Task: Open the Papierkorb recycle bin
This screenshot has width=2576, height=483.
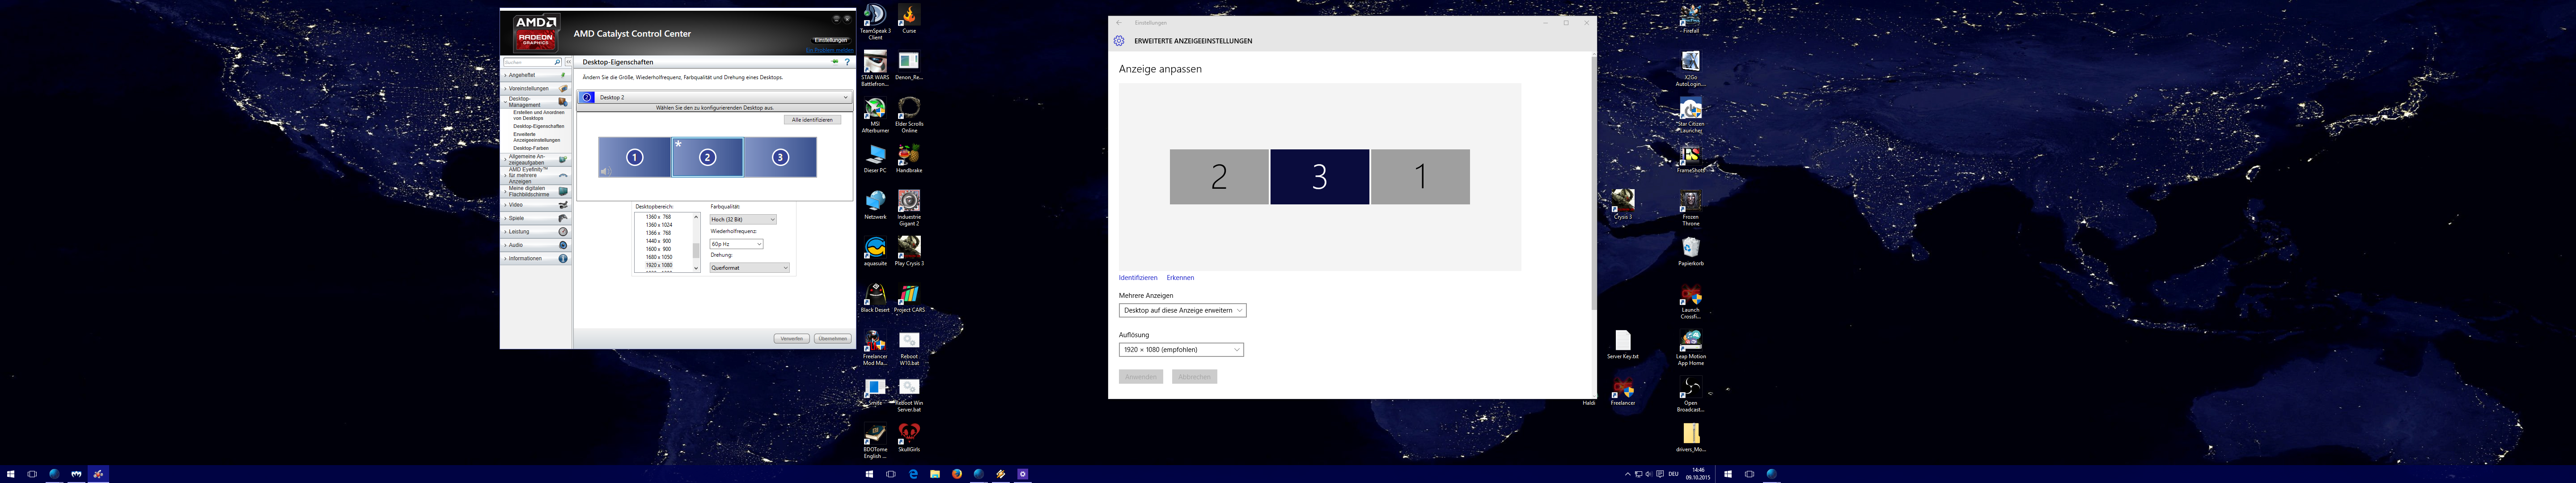Action: (x=1690, y=251)
